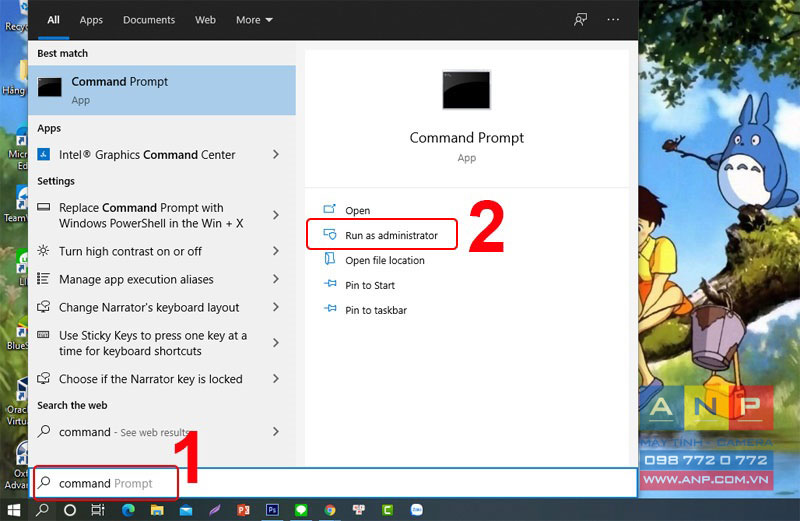Image resolution: width=800 pixels, height=521 pixels.
Task: Switch to the Apps search tab
Action: coord(91,20)
